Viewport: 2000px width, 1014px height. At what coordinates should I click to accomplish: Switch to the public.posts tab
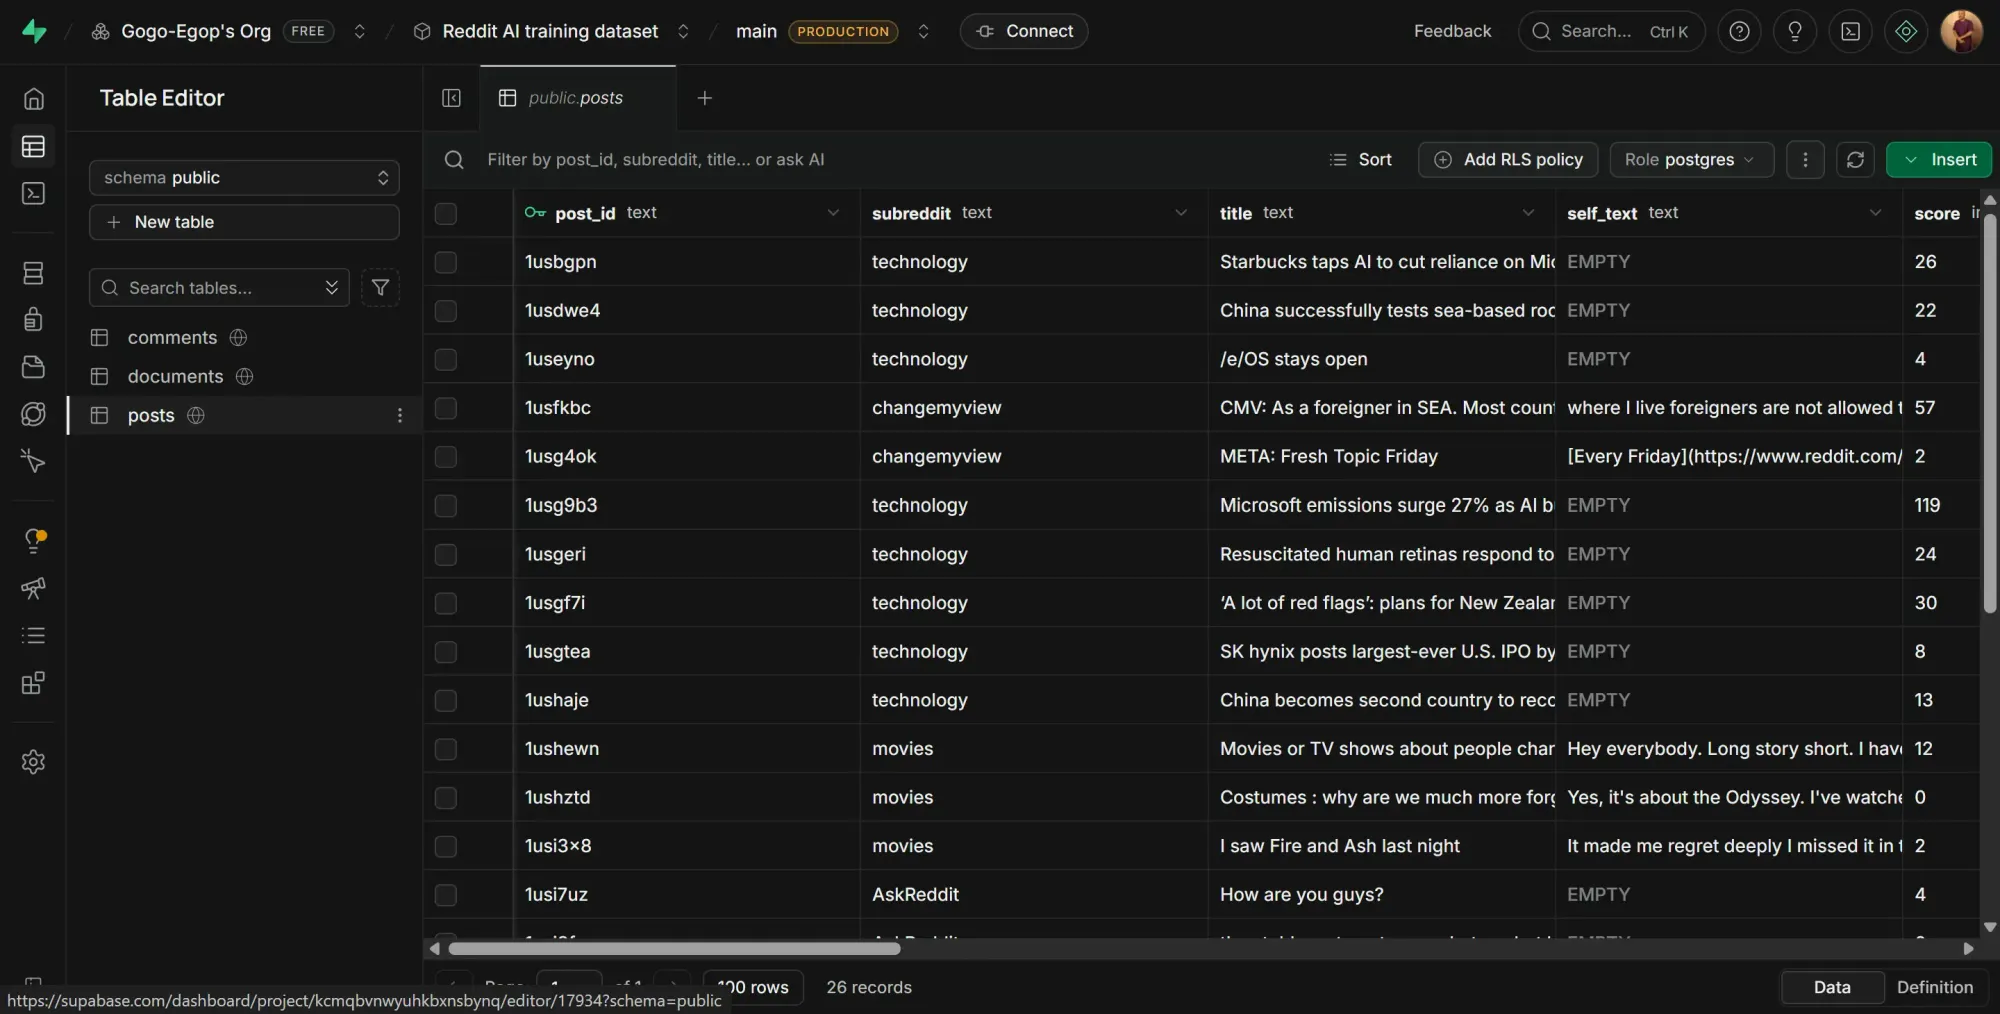coord(577,98)
